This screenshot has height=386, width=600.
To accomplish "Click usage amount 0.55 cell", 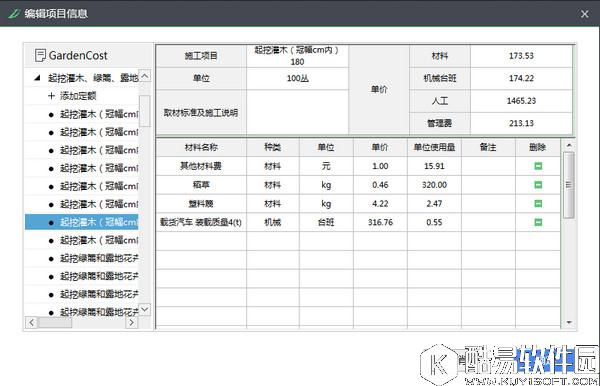I will 434,222.
